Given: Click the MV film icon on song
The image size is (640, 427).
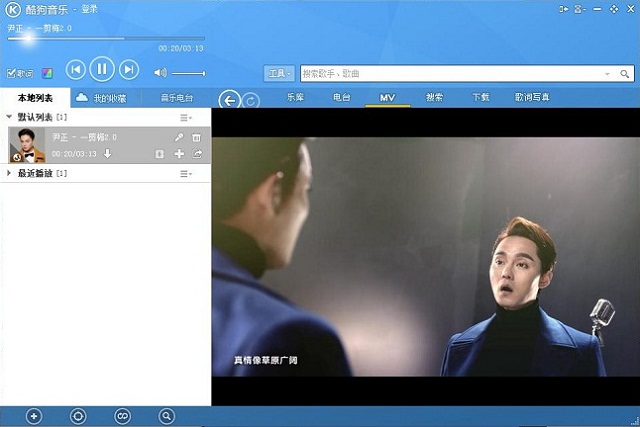Looking at the screenshot, I should [160, 154].
